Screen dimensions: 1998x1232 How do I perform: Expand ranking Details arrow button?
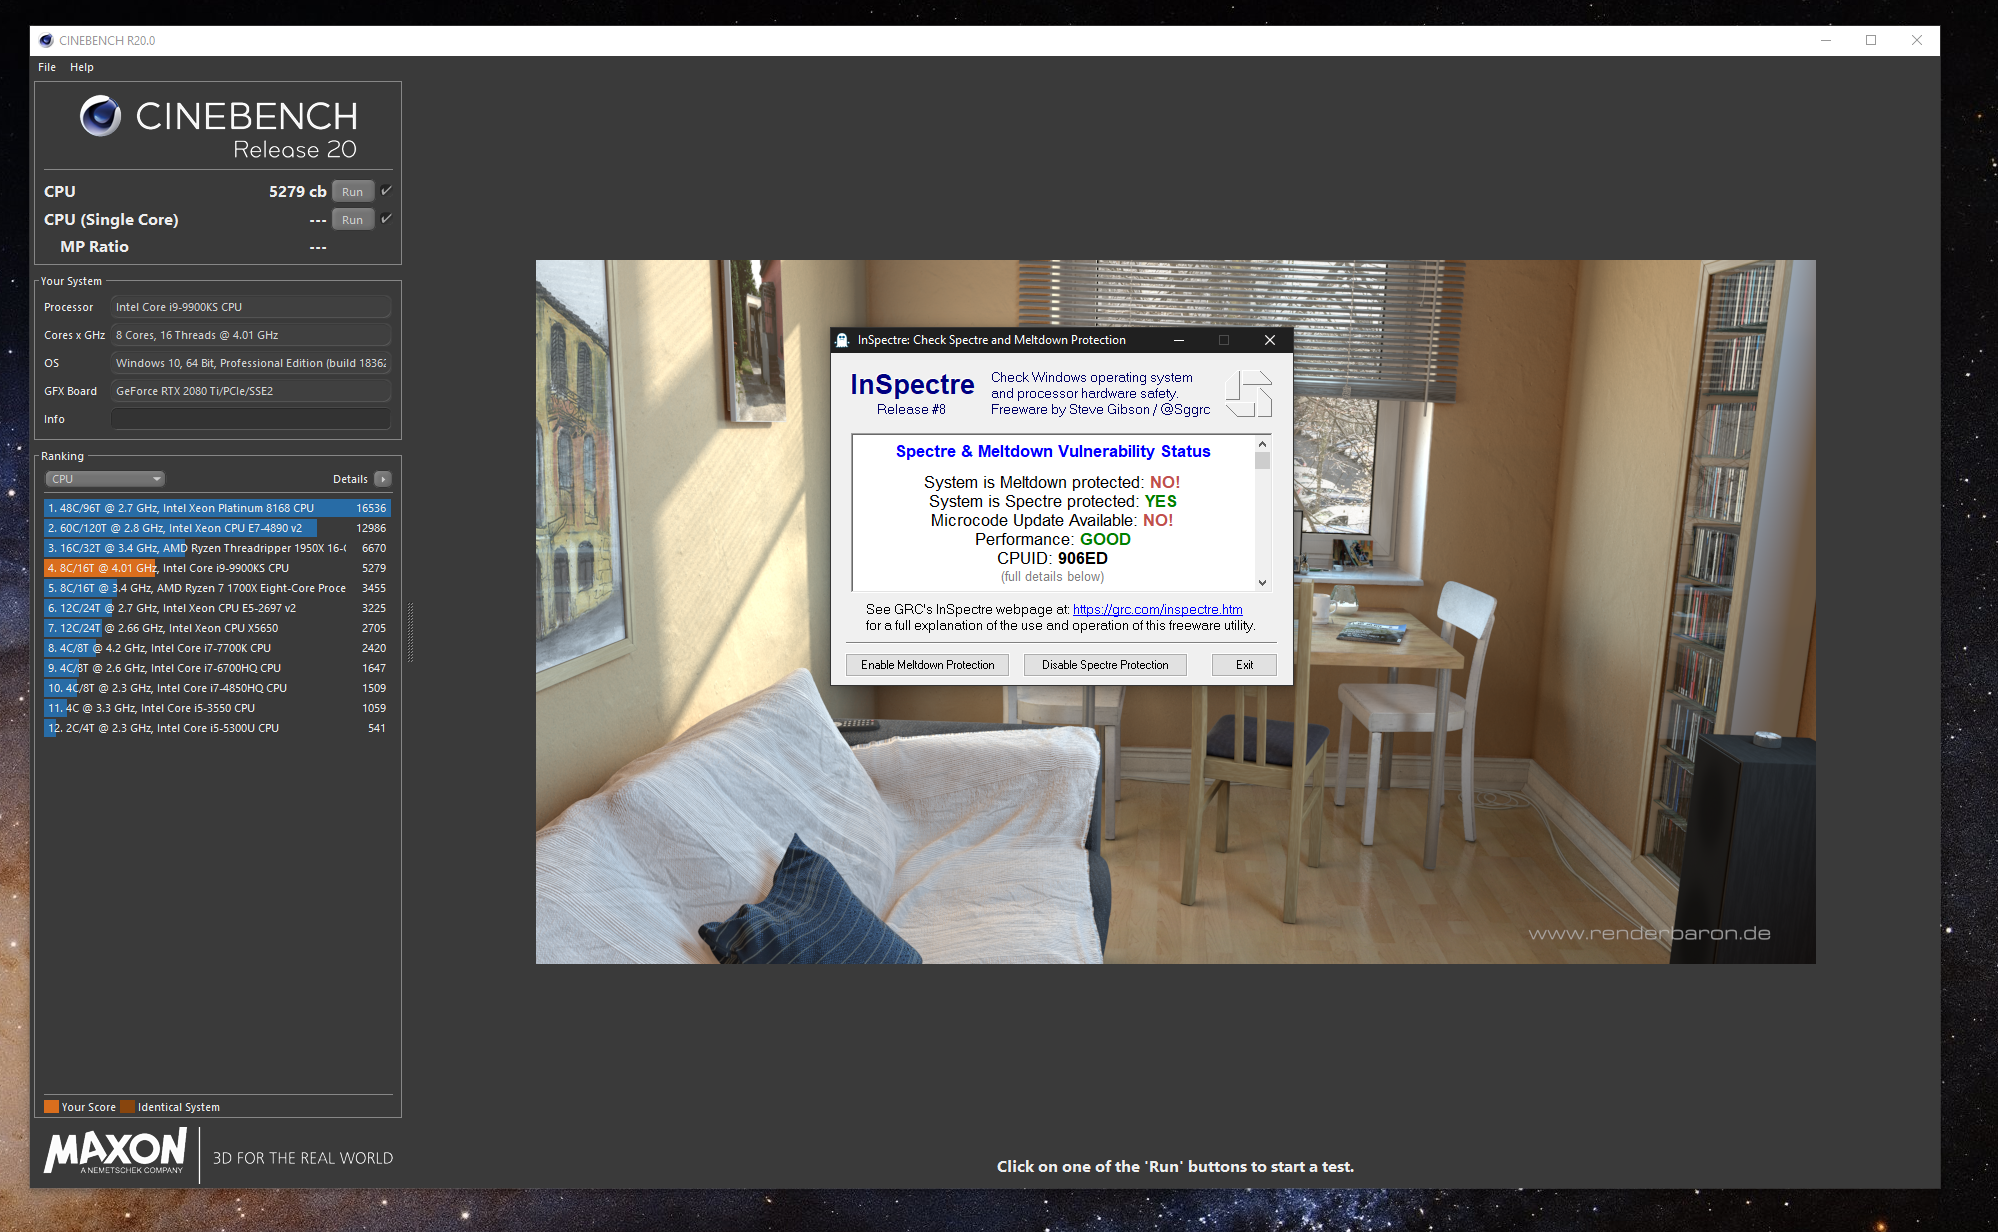coord(383,479)
